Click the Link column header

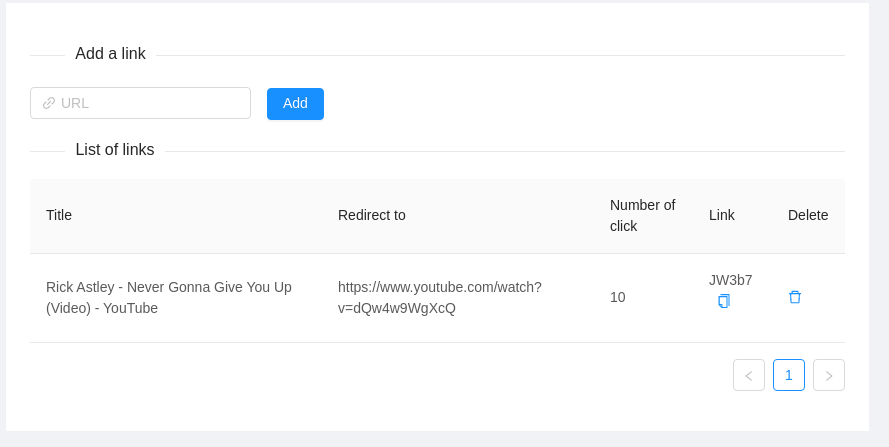(722, 215)
